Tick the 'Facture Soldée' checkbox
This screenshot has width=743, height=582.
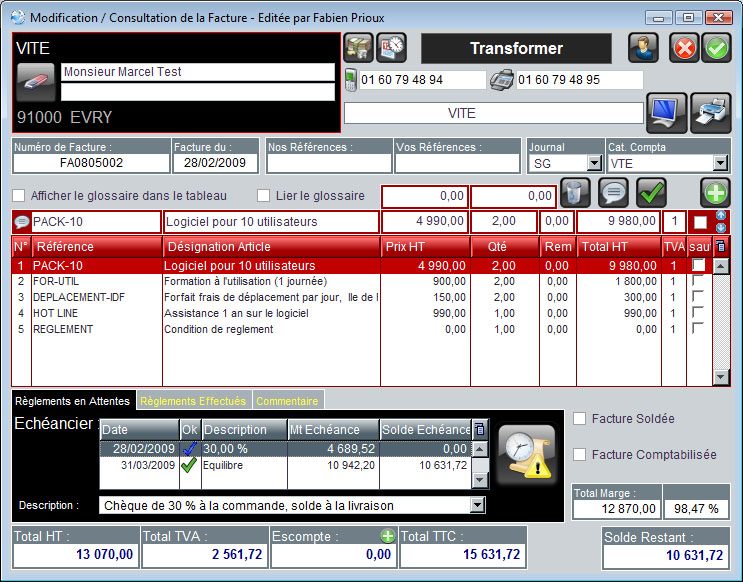(x=579, y=419)
